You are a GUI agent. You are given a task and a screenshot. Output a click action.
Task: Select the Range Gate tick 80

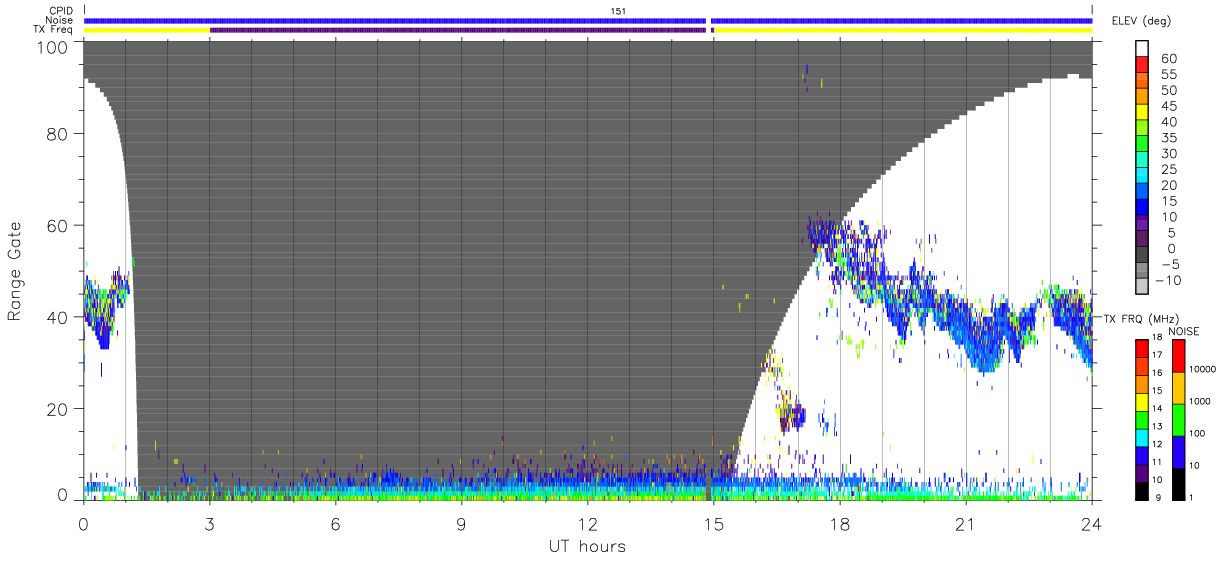pyautogui.click(x=59, y=134)
